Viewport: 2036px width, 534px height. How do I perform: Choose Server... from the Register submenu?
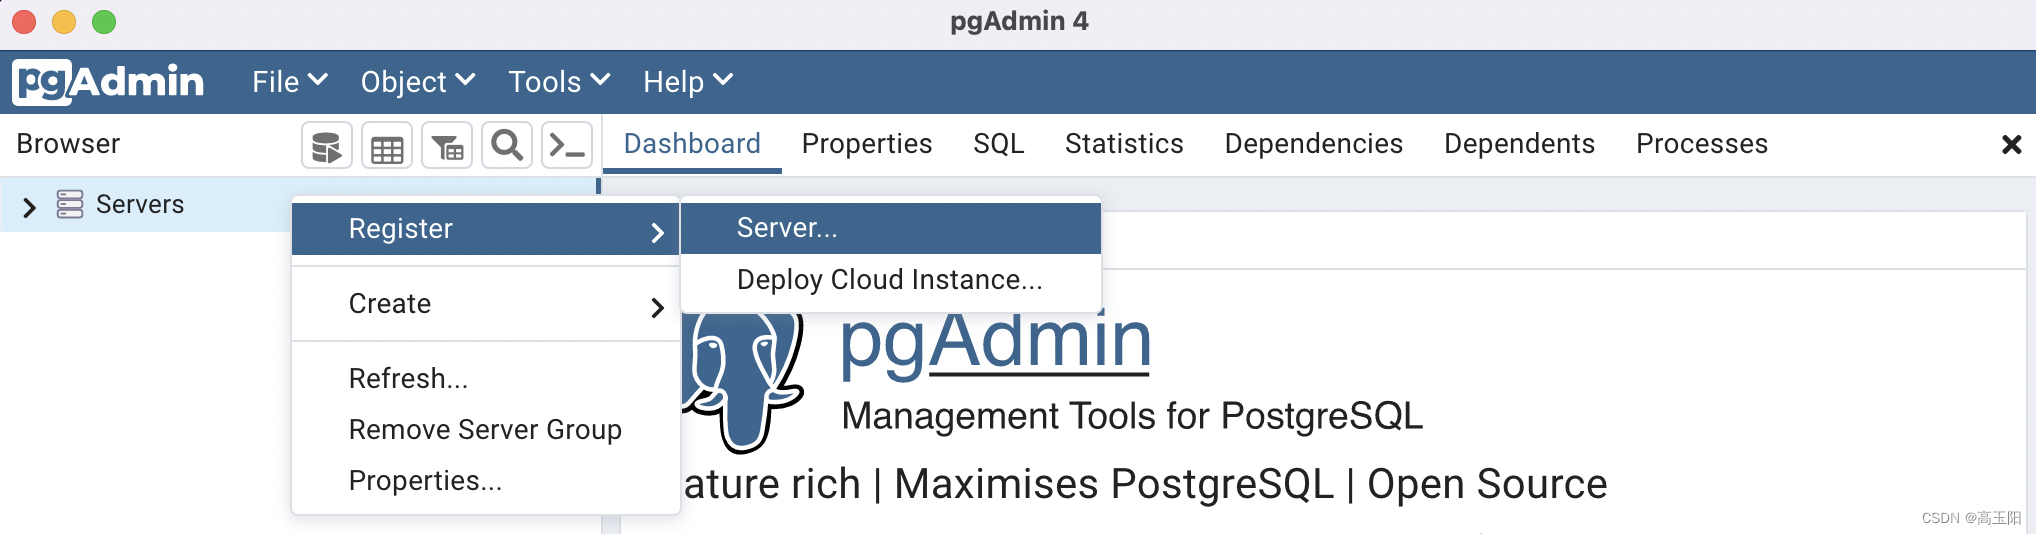[x=891, y=228]
